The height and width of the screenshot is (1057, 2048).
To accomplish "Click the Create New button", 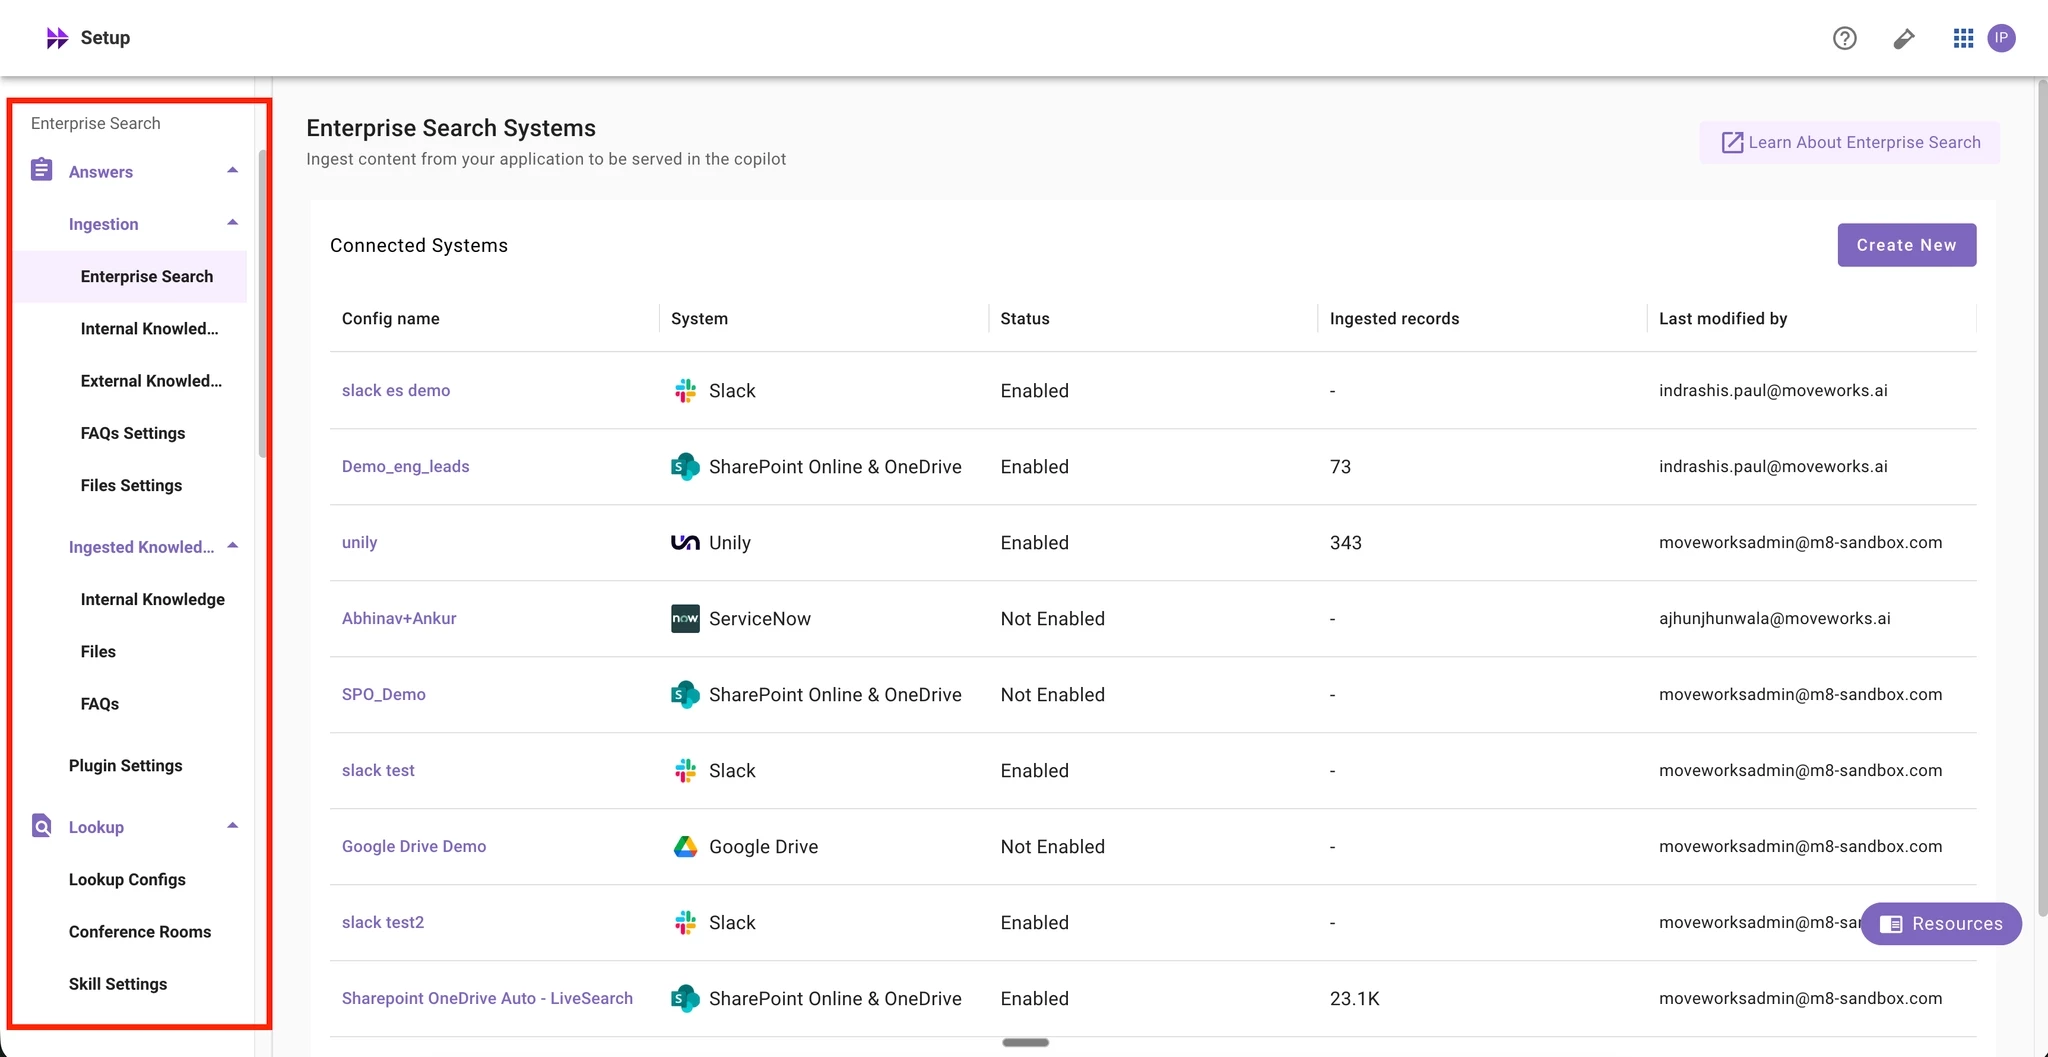I will [1906, 245].
